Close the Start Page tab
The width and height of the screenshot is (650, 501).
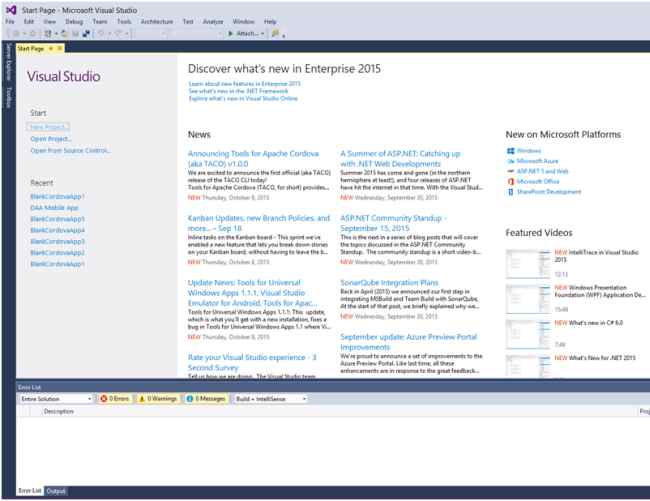tap(60, 49)
